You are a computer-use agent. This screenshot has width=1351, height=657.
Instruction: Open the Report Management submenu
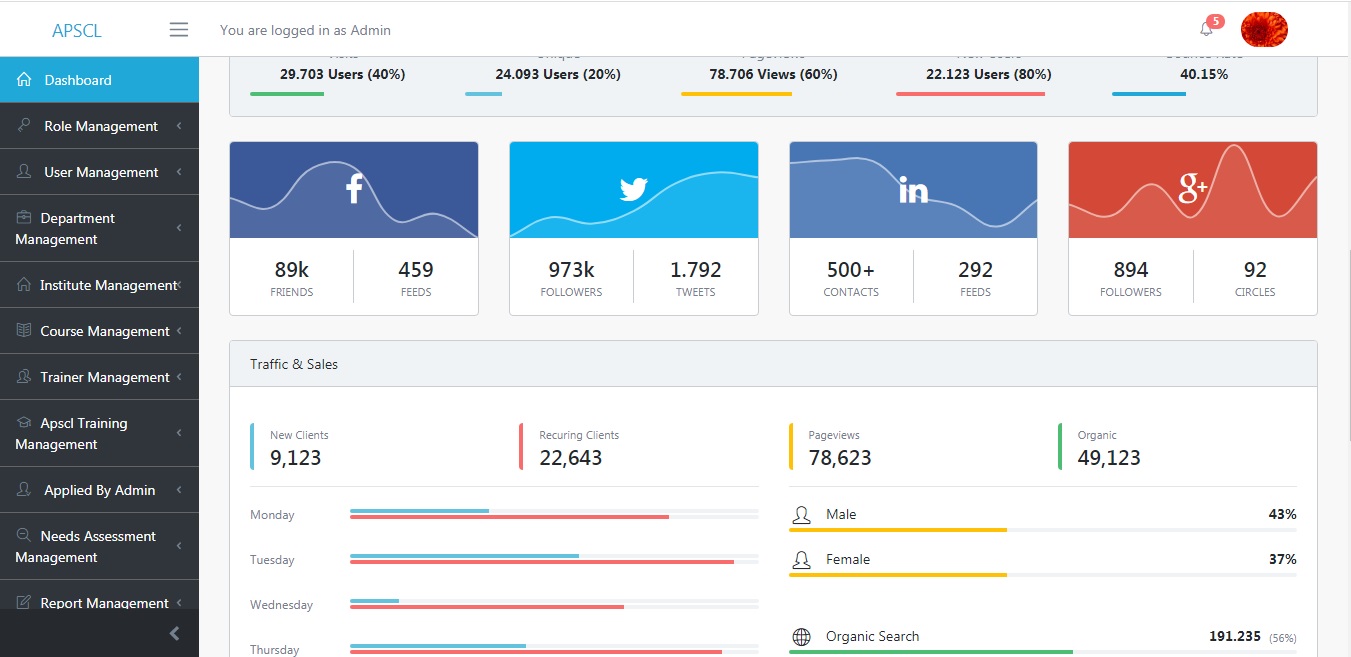(99, 603)
